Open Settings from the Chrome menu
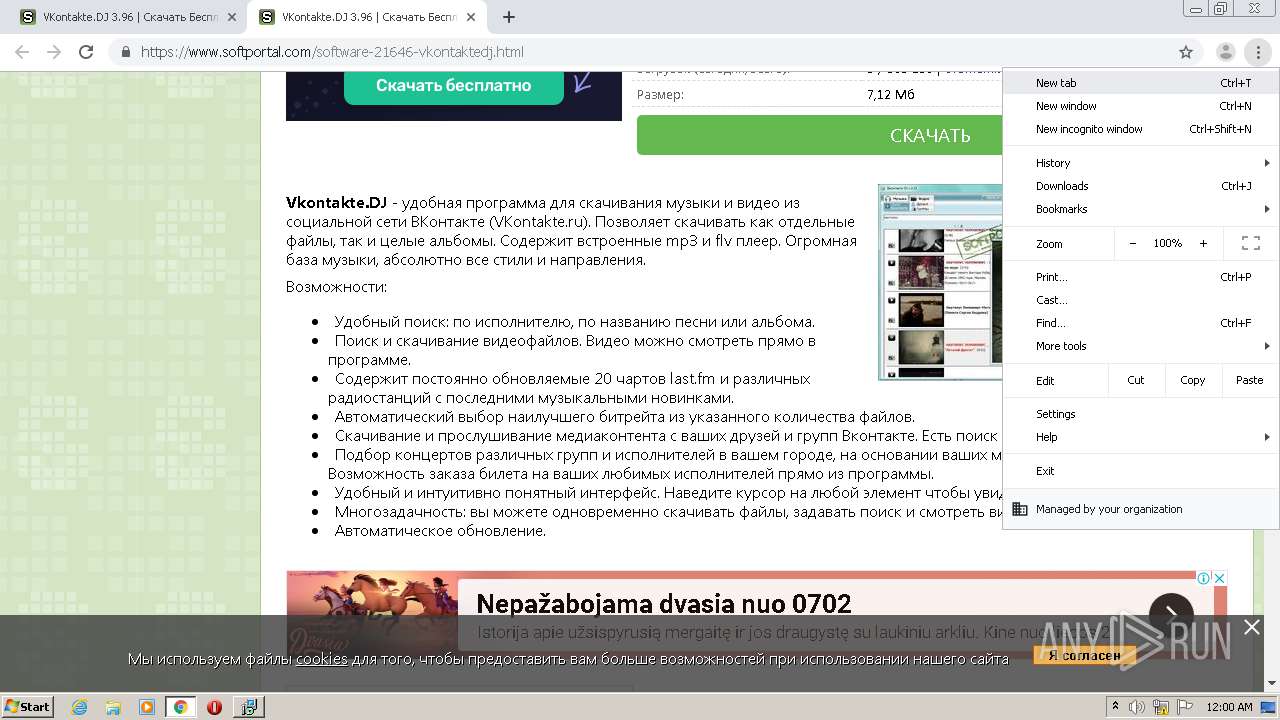The width and height of the screenshot is (1280, 720). (1140, 414)
